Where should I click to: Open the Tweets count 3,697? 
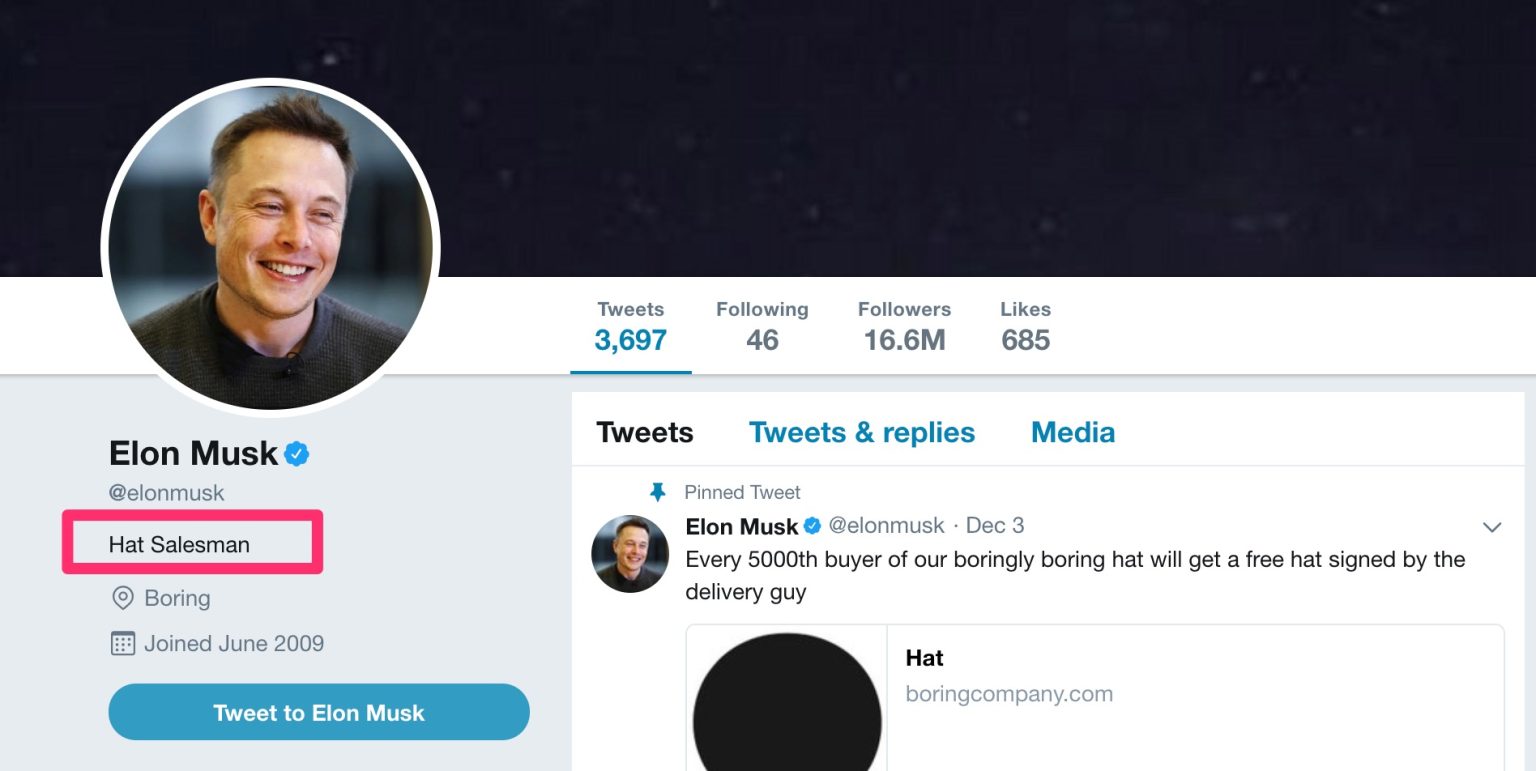click(630, 327)
